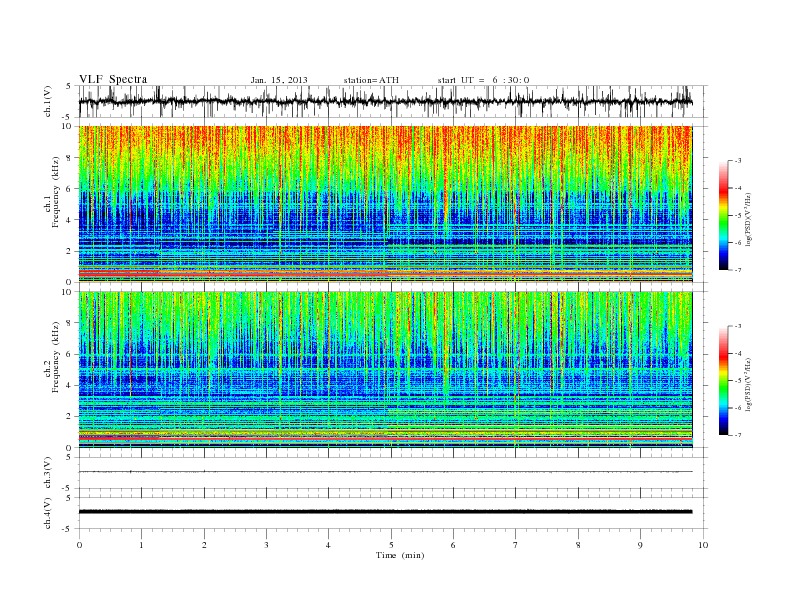Click the time axis tick label "3"
The width and height of the screenshot is (792, 612).
click(266, 545)
